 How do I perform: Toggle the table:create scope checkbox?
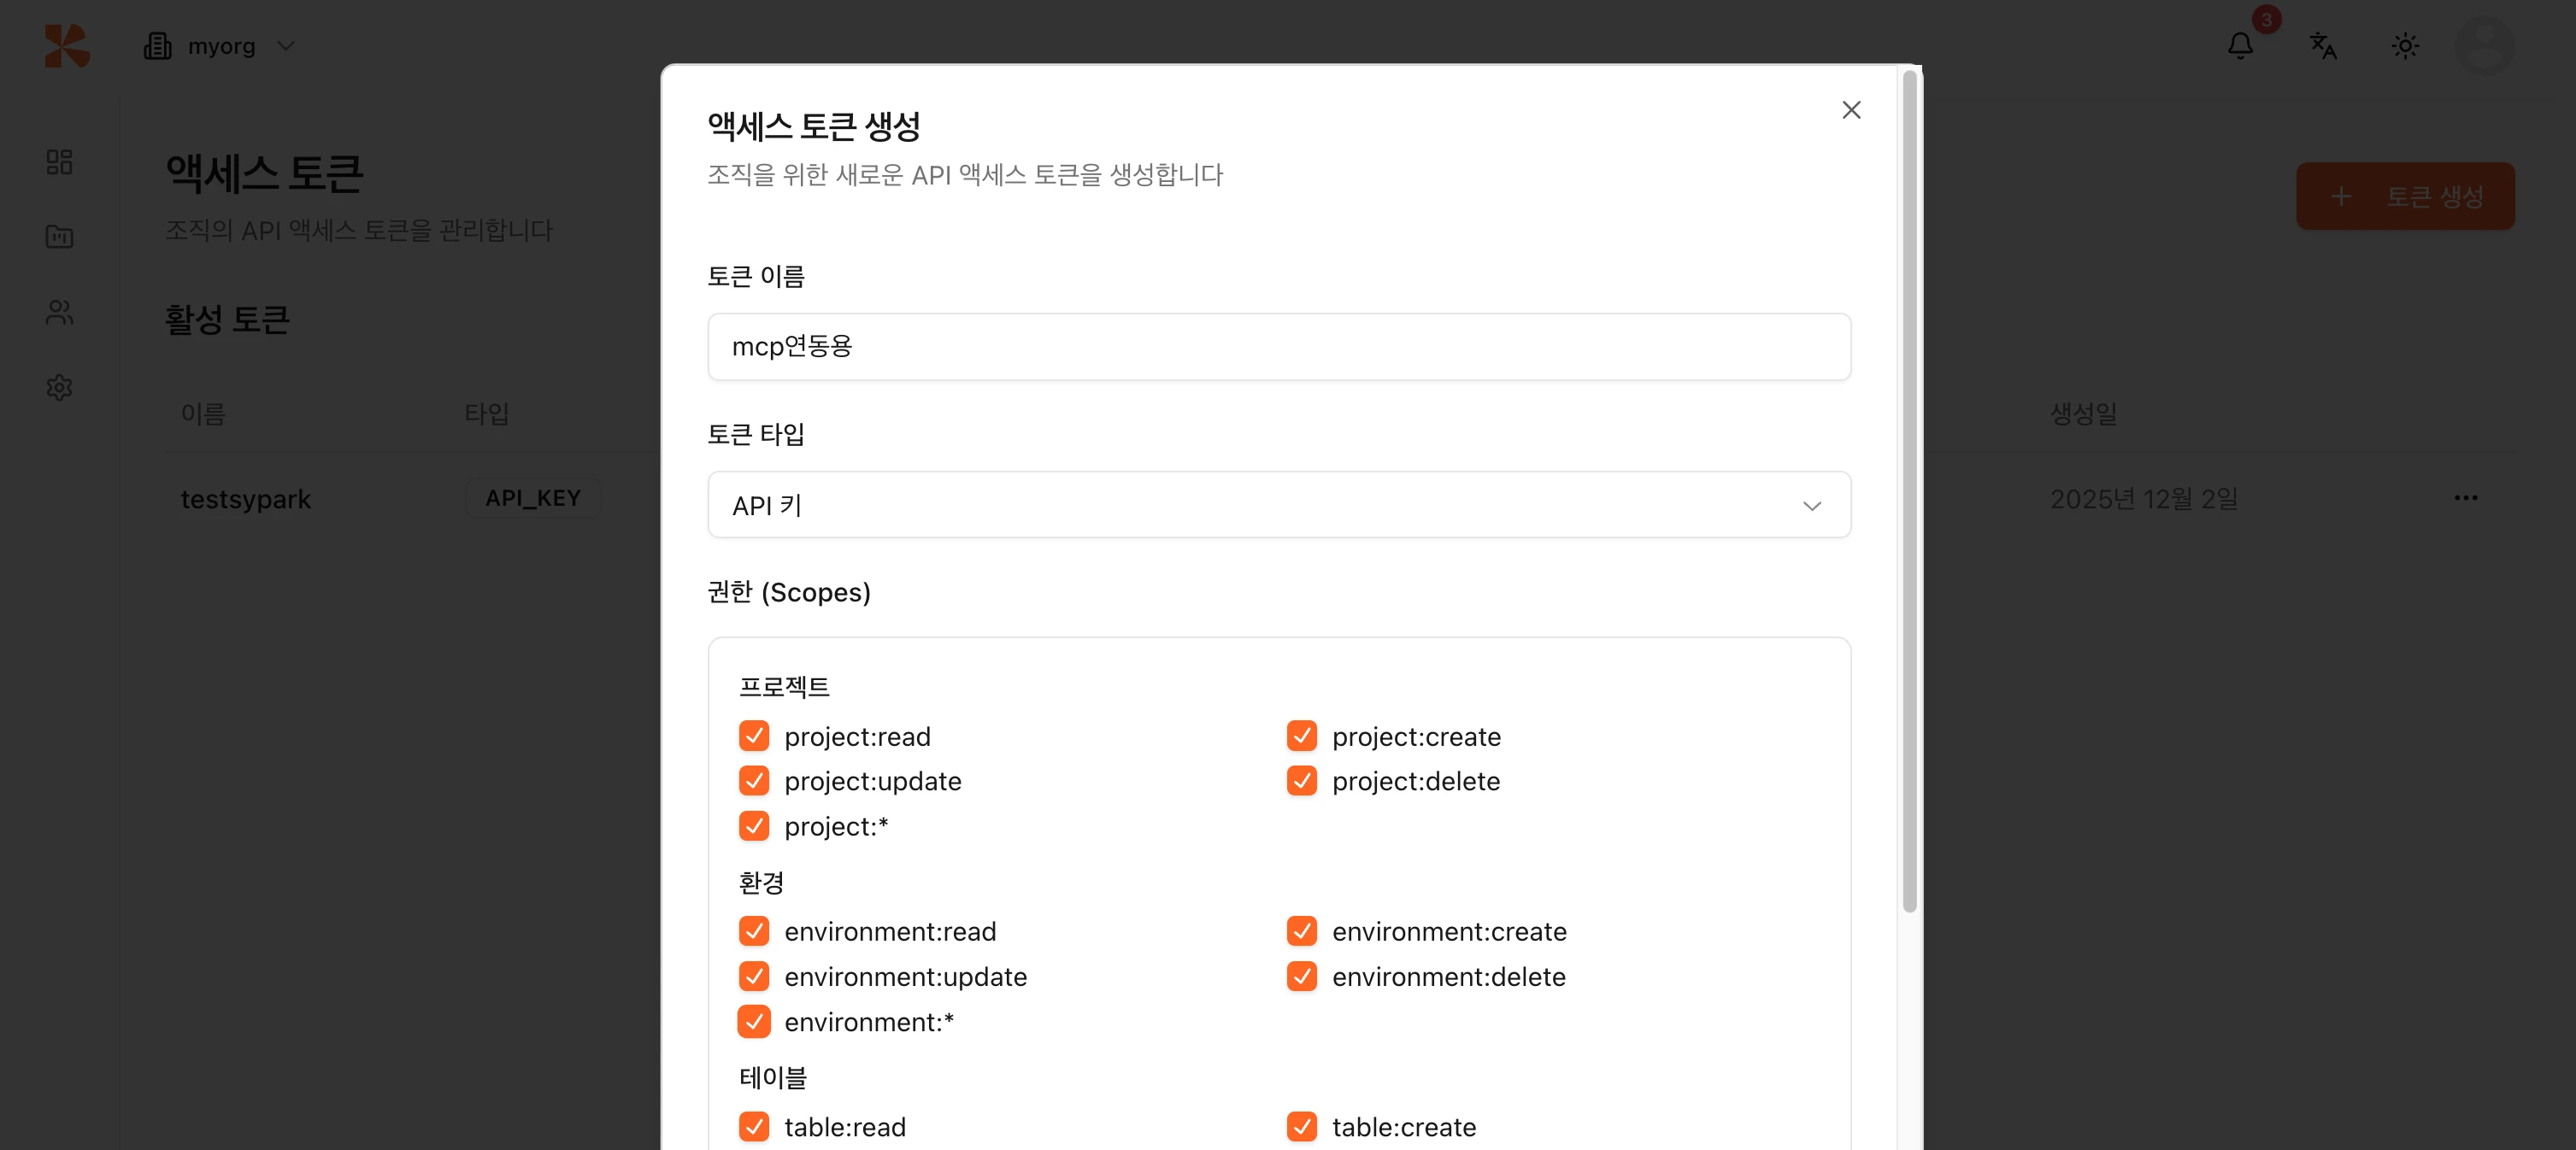1301,1126
